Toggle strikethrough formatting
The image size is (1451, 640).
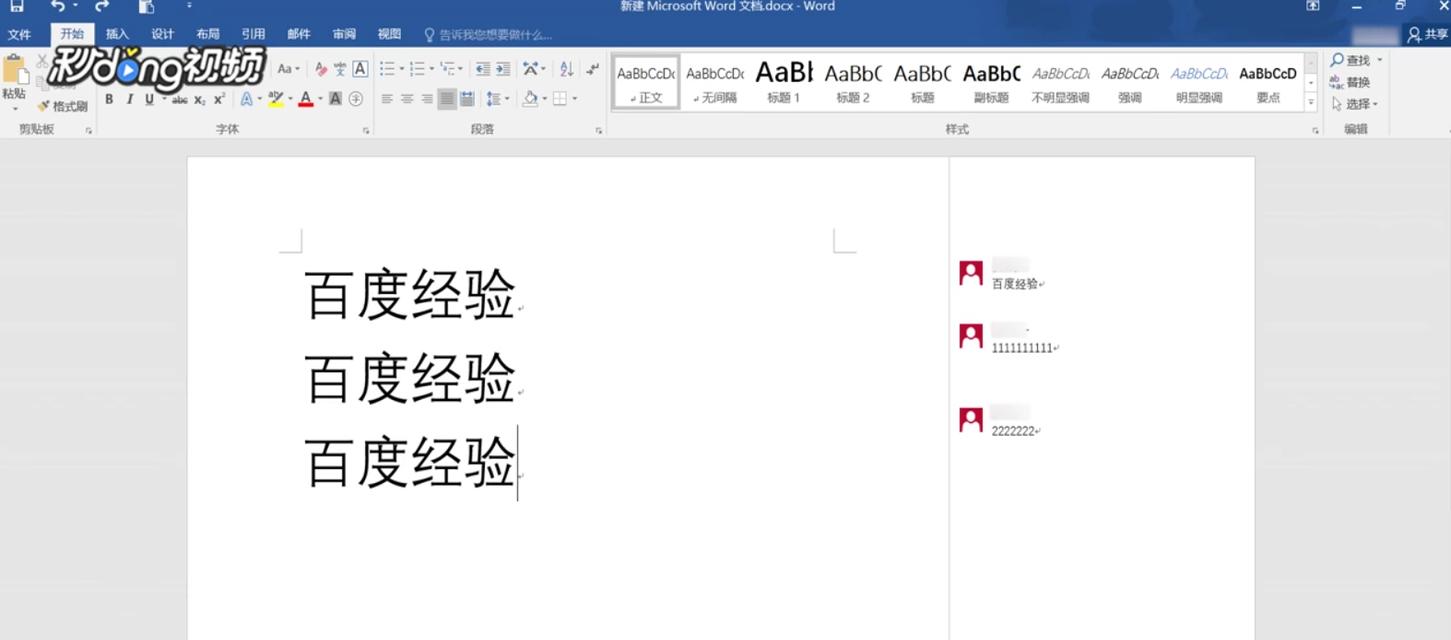(179, 99)
